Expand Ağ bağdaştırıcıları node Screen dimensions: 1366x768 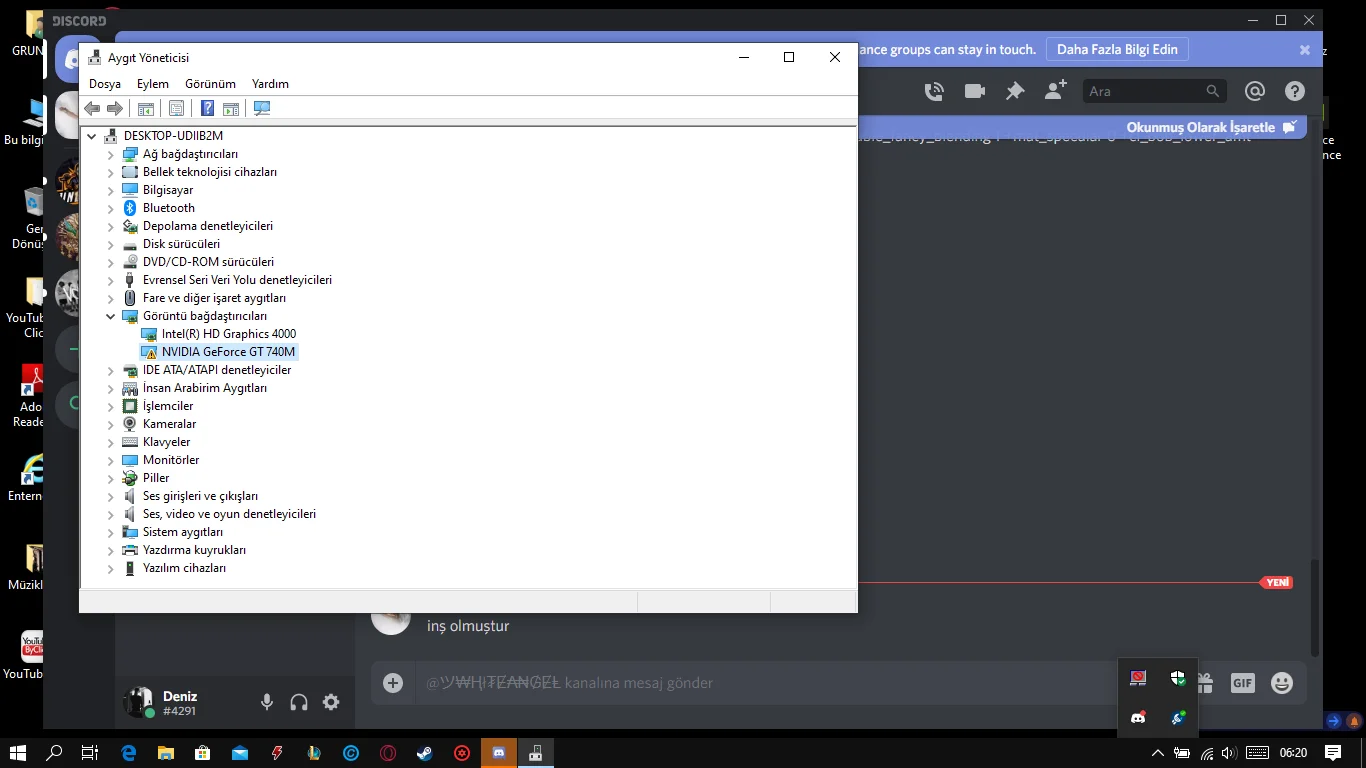coord(111,154)
